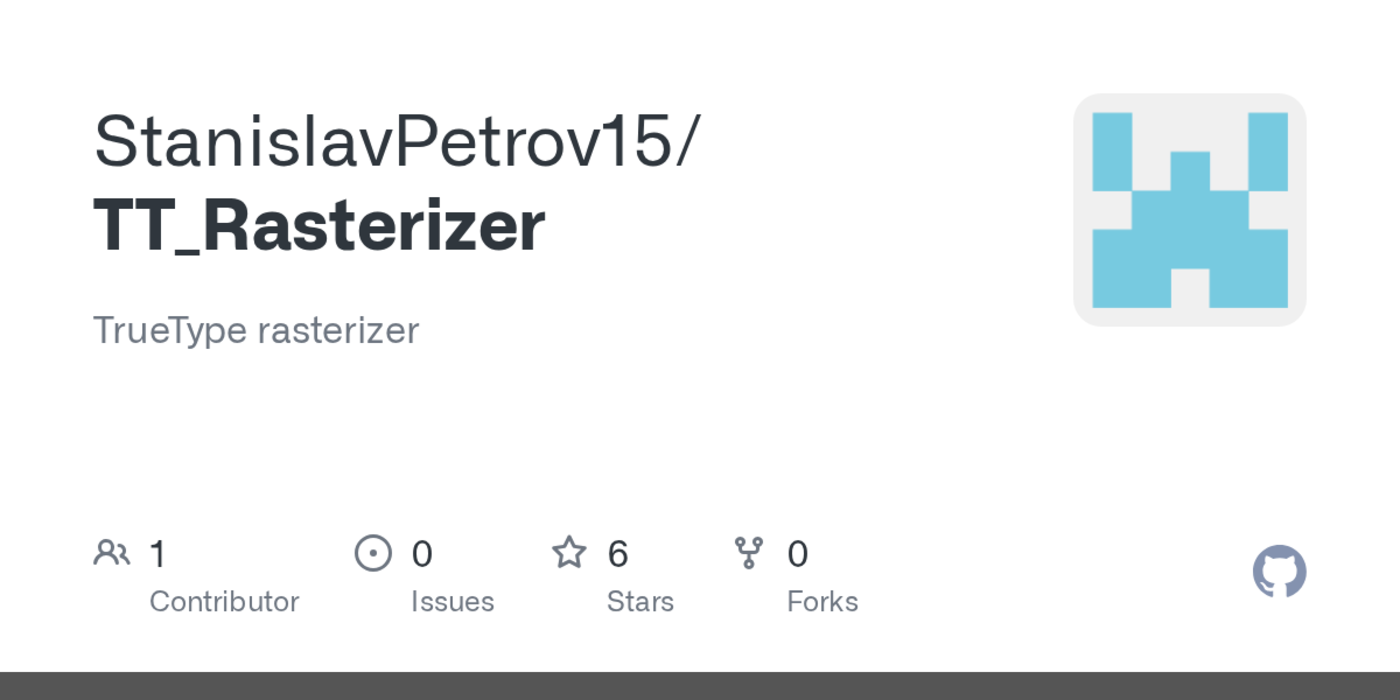
Task: Click the star count number 6
Action: (618, 554)
